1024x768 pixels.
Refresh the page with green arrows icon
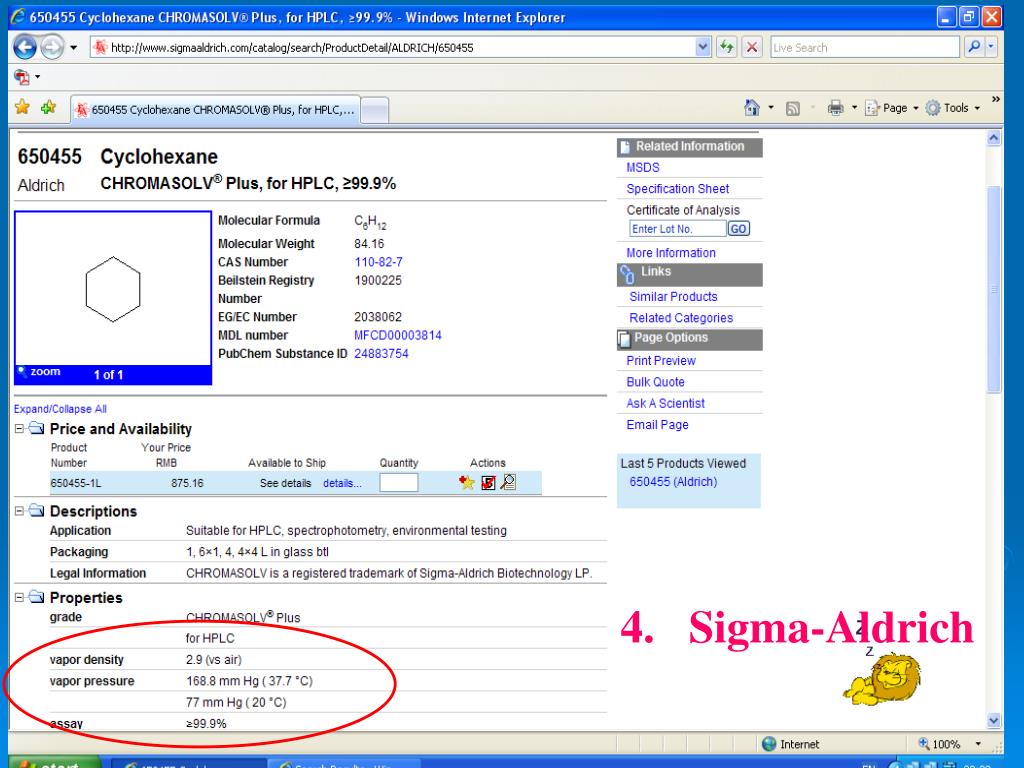(726, 47)
